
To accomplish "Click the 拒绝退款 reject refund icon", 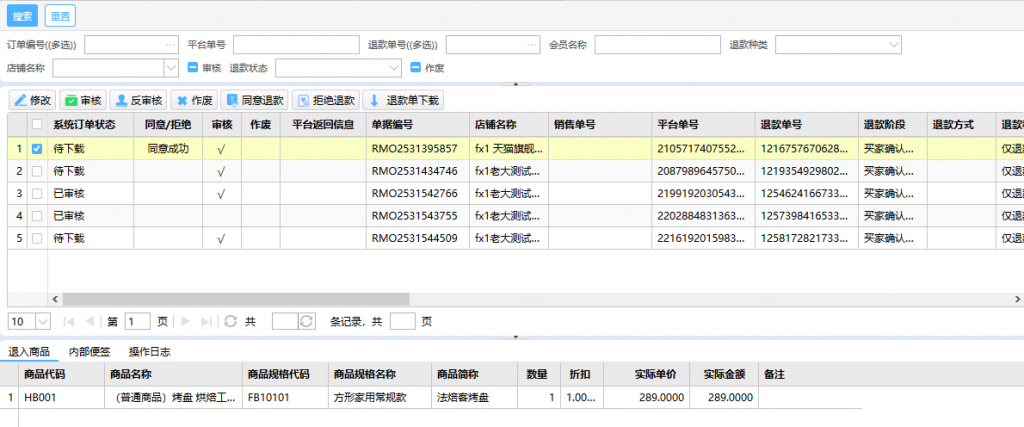I will pos(302,100).
